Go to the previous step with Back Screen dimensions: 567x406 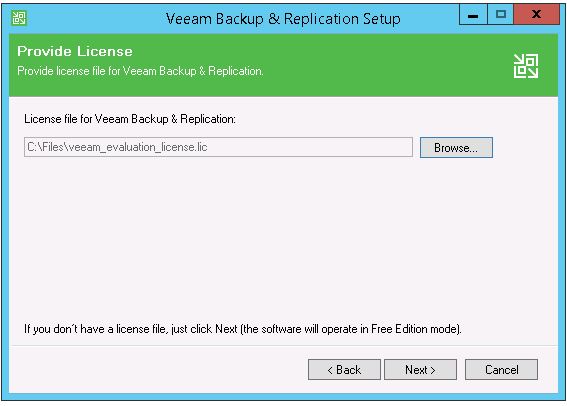point(344,369)
